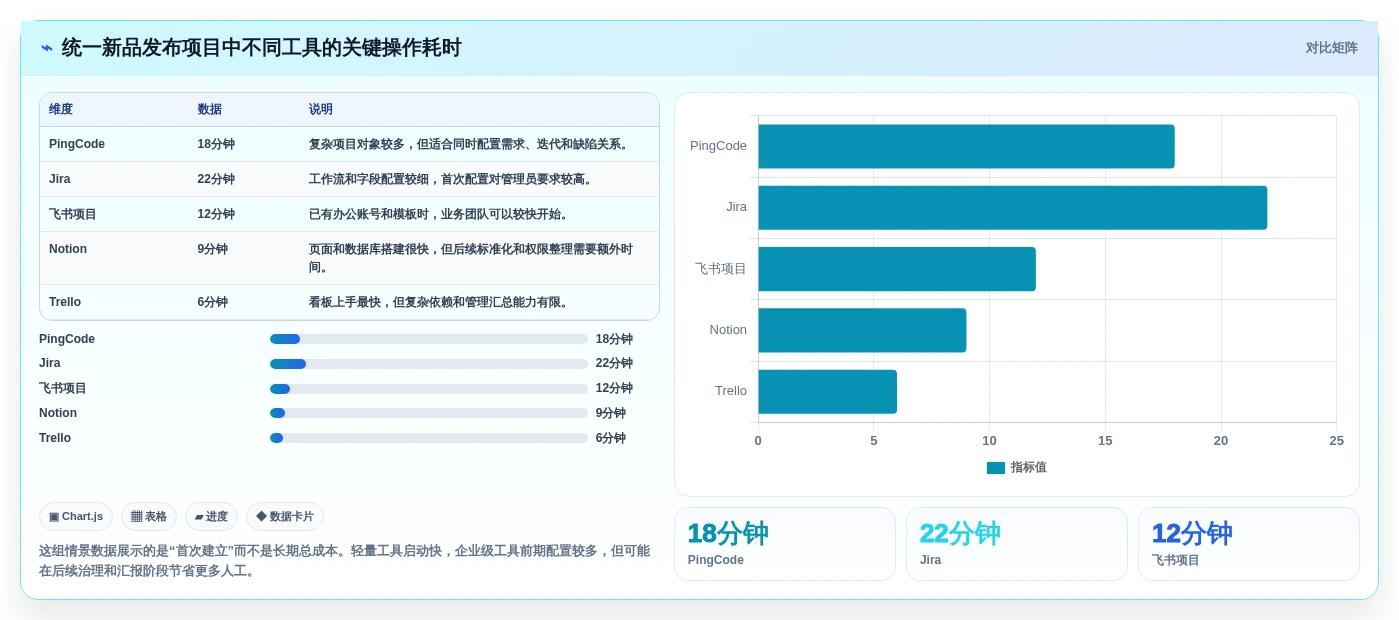Click the 飞书项目 progress bar
1399x620 pixels.
[429, 389]
